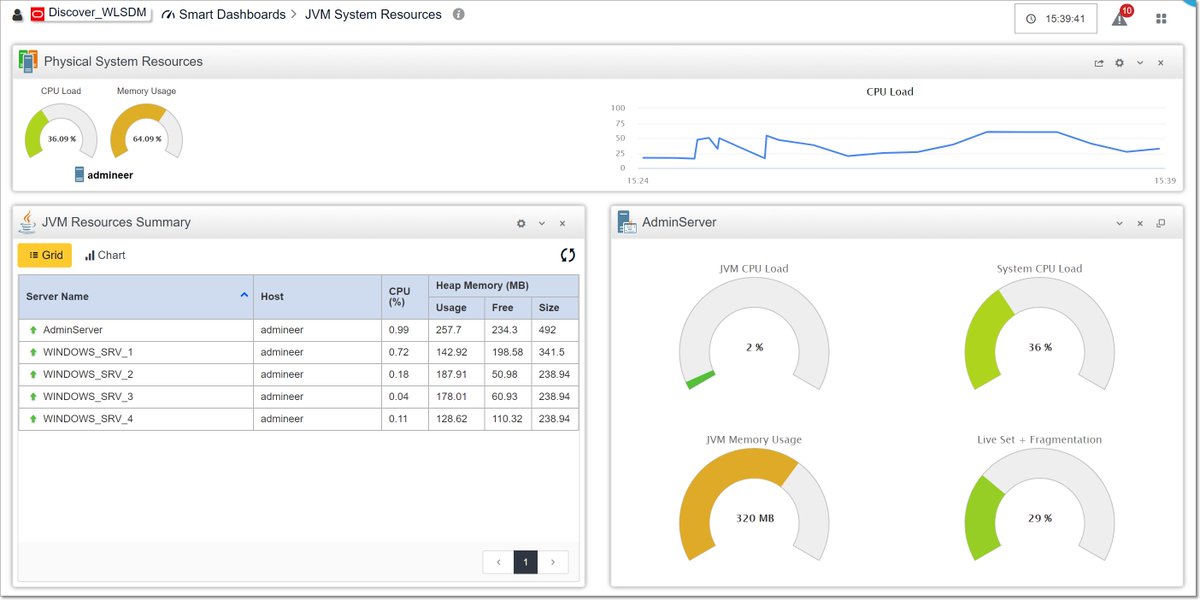Click the CPU Load 36.09 % gauge
Viewport: 1200px width, 600px height.
(x=60, y=133)
